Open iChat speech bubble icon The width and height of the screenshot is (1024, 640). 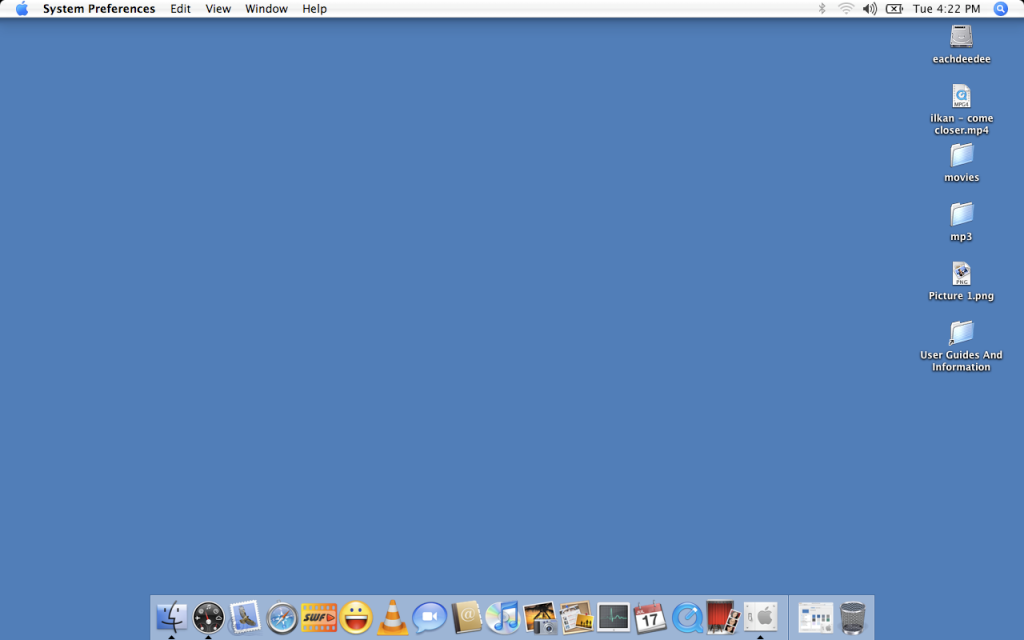(x=430, y=617)
